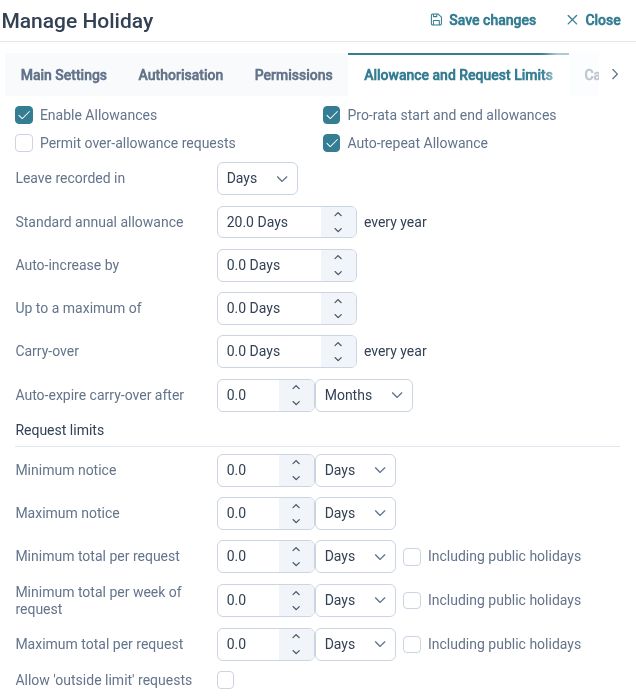Image resolution: width=636 pixels, height=699 pixels.
Task: Open Minimum notice unit dropdown
Action: tap(355, 470)
